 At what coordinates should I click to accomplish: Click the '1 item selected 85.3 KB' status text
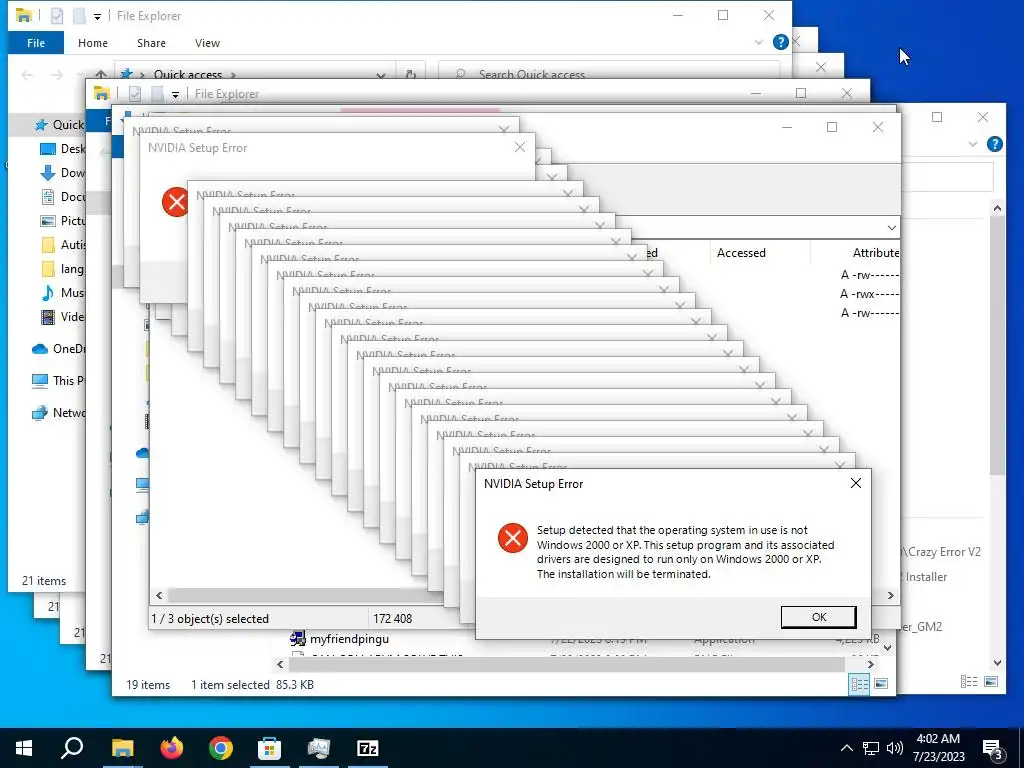(x=252, y=684)
